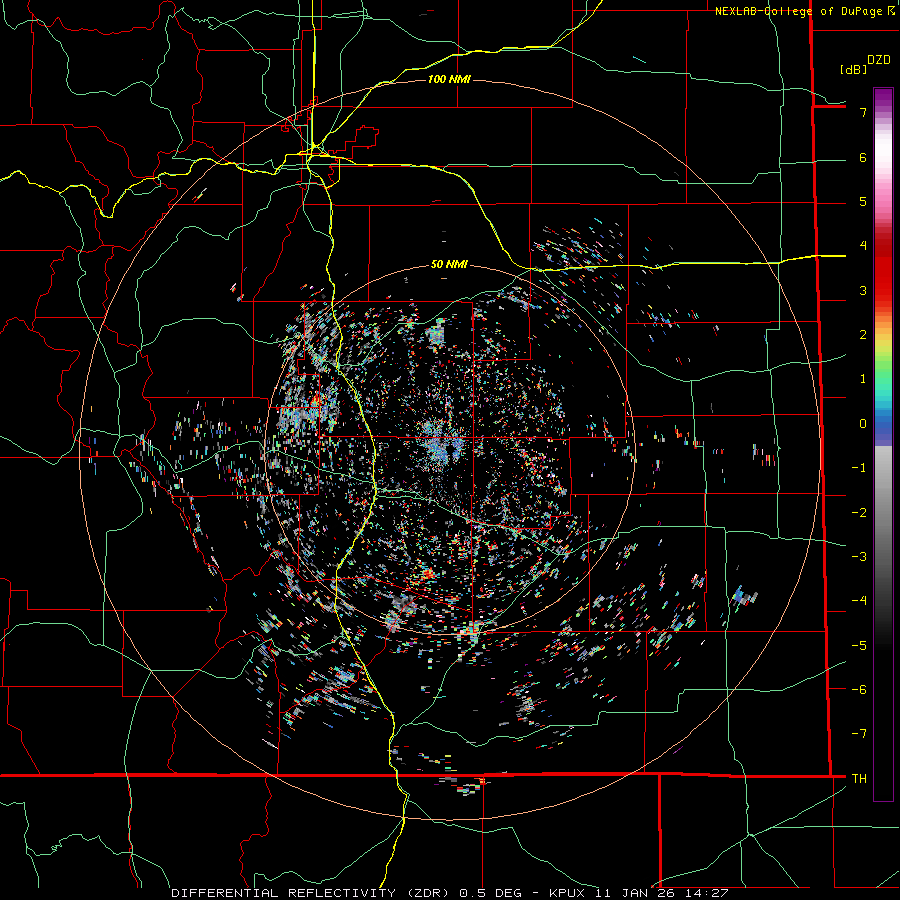The image size is (900, 900).
Task: Click the 0 value on the color scale
Action: pos(863,424)
